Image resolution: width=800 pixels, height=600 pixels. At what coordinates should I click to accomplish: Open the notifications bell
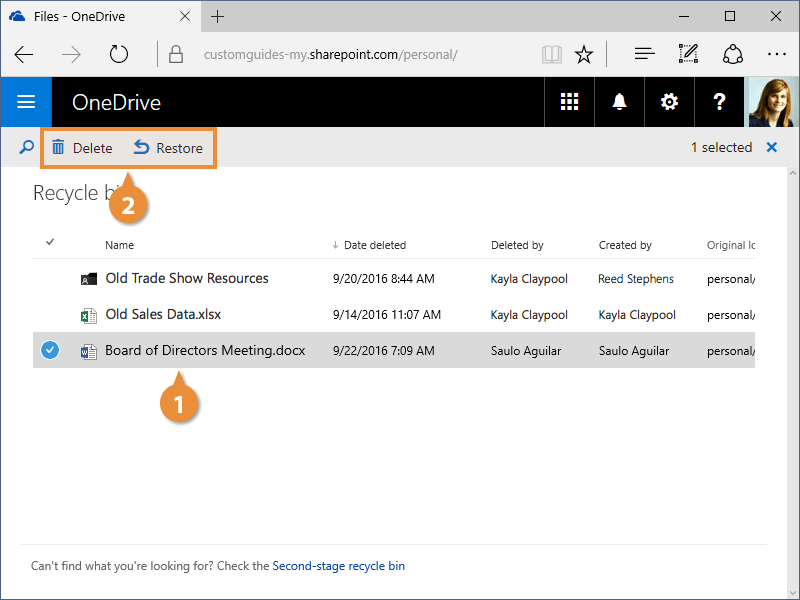(x=619, y=102)
